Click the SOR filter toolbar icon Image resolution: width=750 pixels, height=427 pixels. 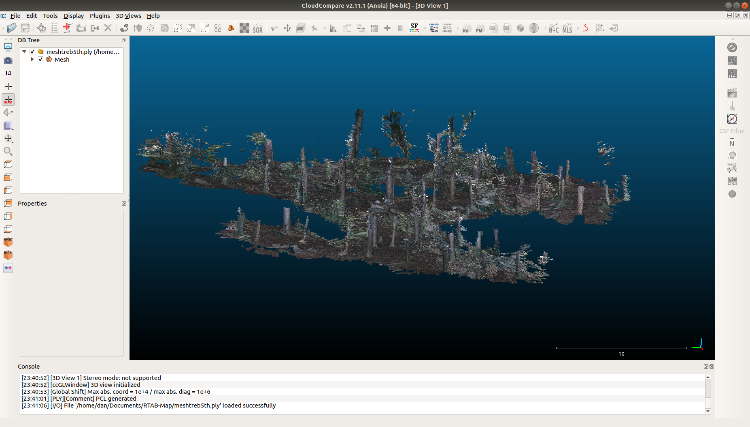point(257,28)
